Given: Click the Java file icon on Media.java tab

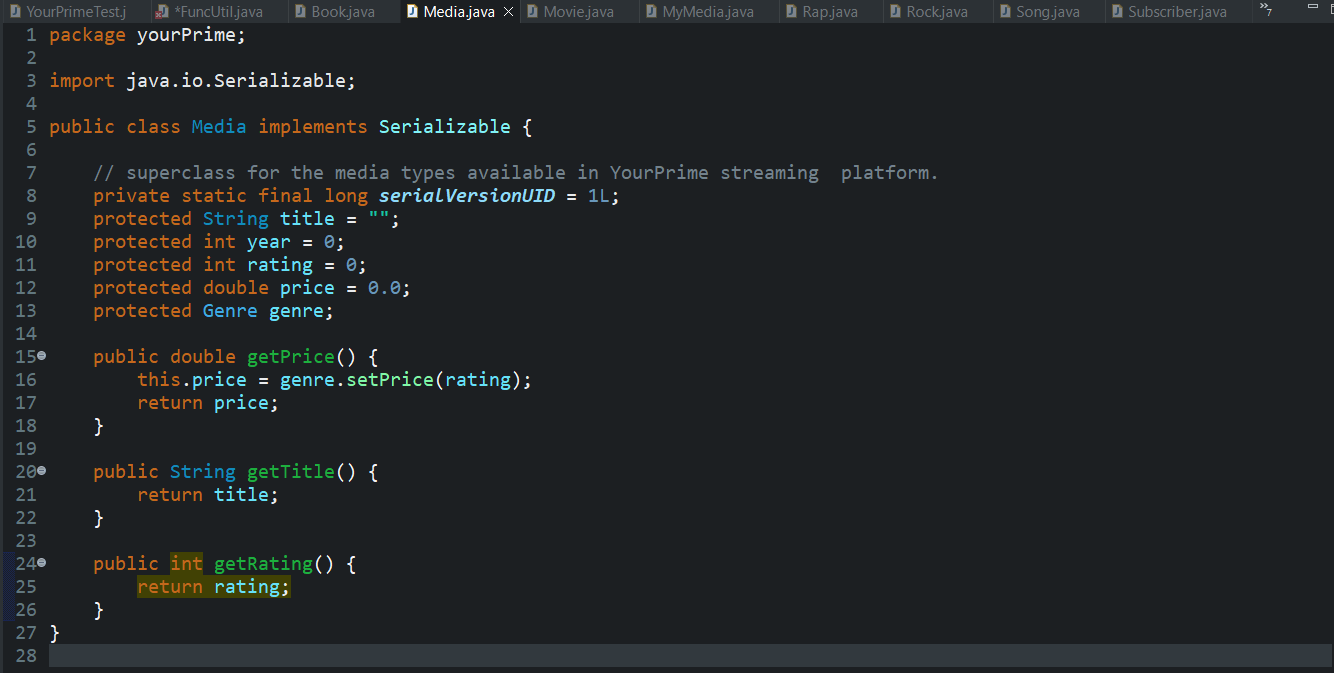Looking at the screenshot, I should [x=414, y=11].
